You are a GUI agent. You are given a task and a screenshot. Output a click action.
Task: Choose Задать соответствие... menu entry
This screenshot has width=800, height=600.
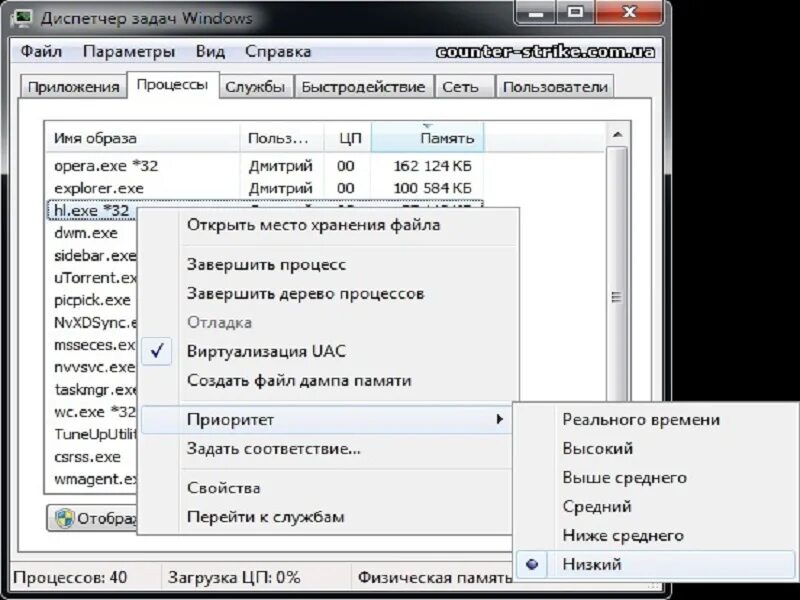point(273,448)
